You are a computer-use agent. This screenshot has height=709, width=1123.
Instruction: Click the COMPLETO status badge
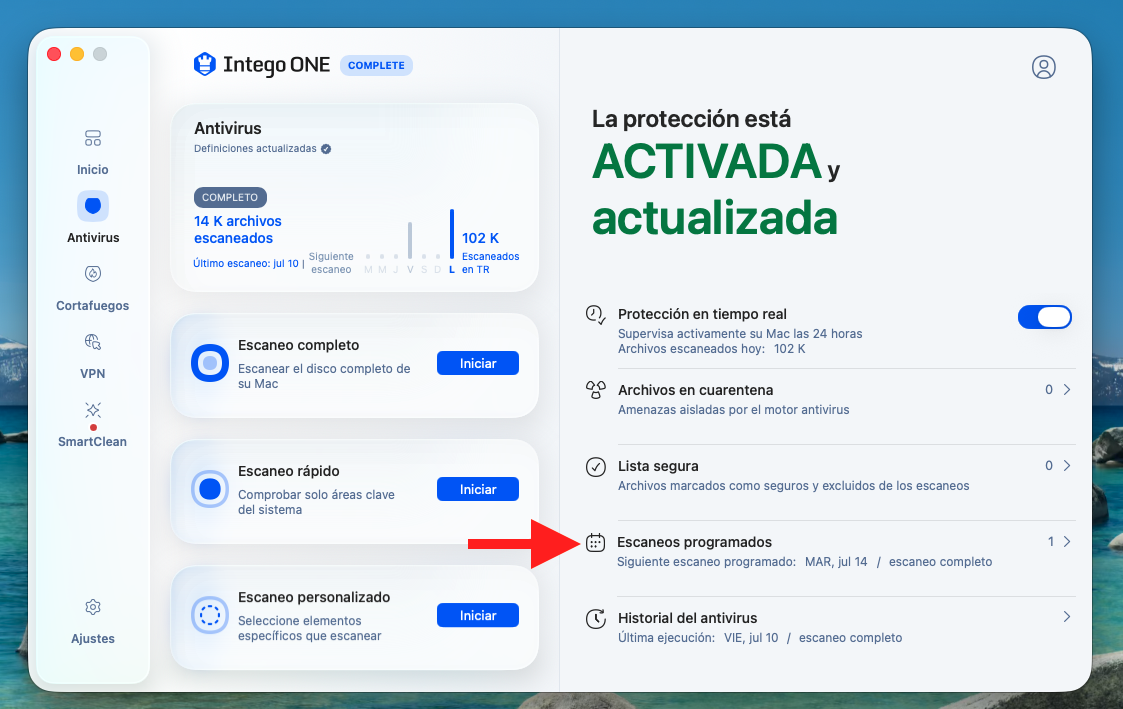click(x=230, y=197)
